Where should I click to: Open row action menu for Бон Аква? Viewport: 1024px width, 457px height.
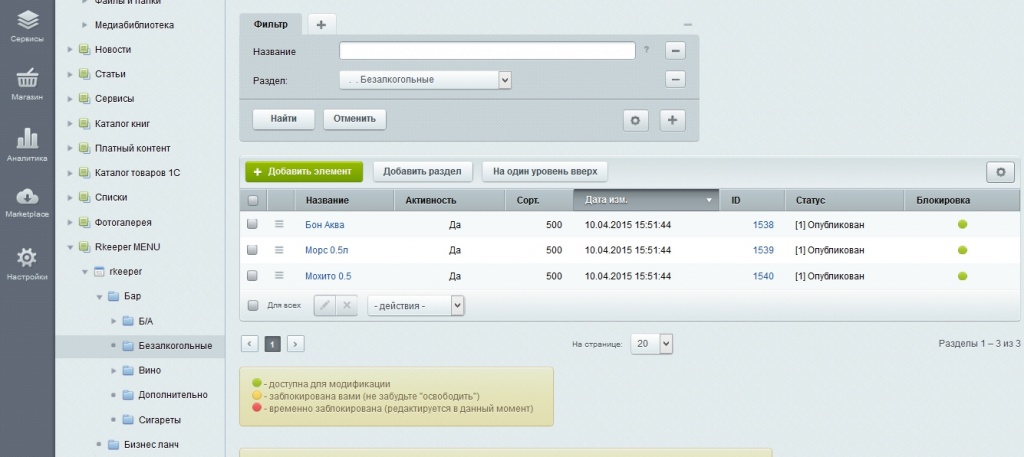(280, 225)
